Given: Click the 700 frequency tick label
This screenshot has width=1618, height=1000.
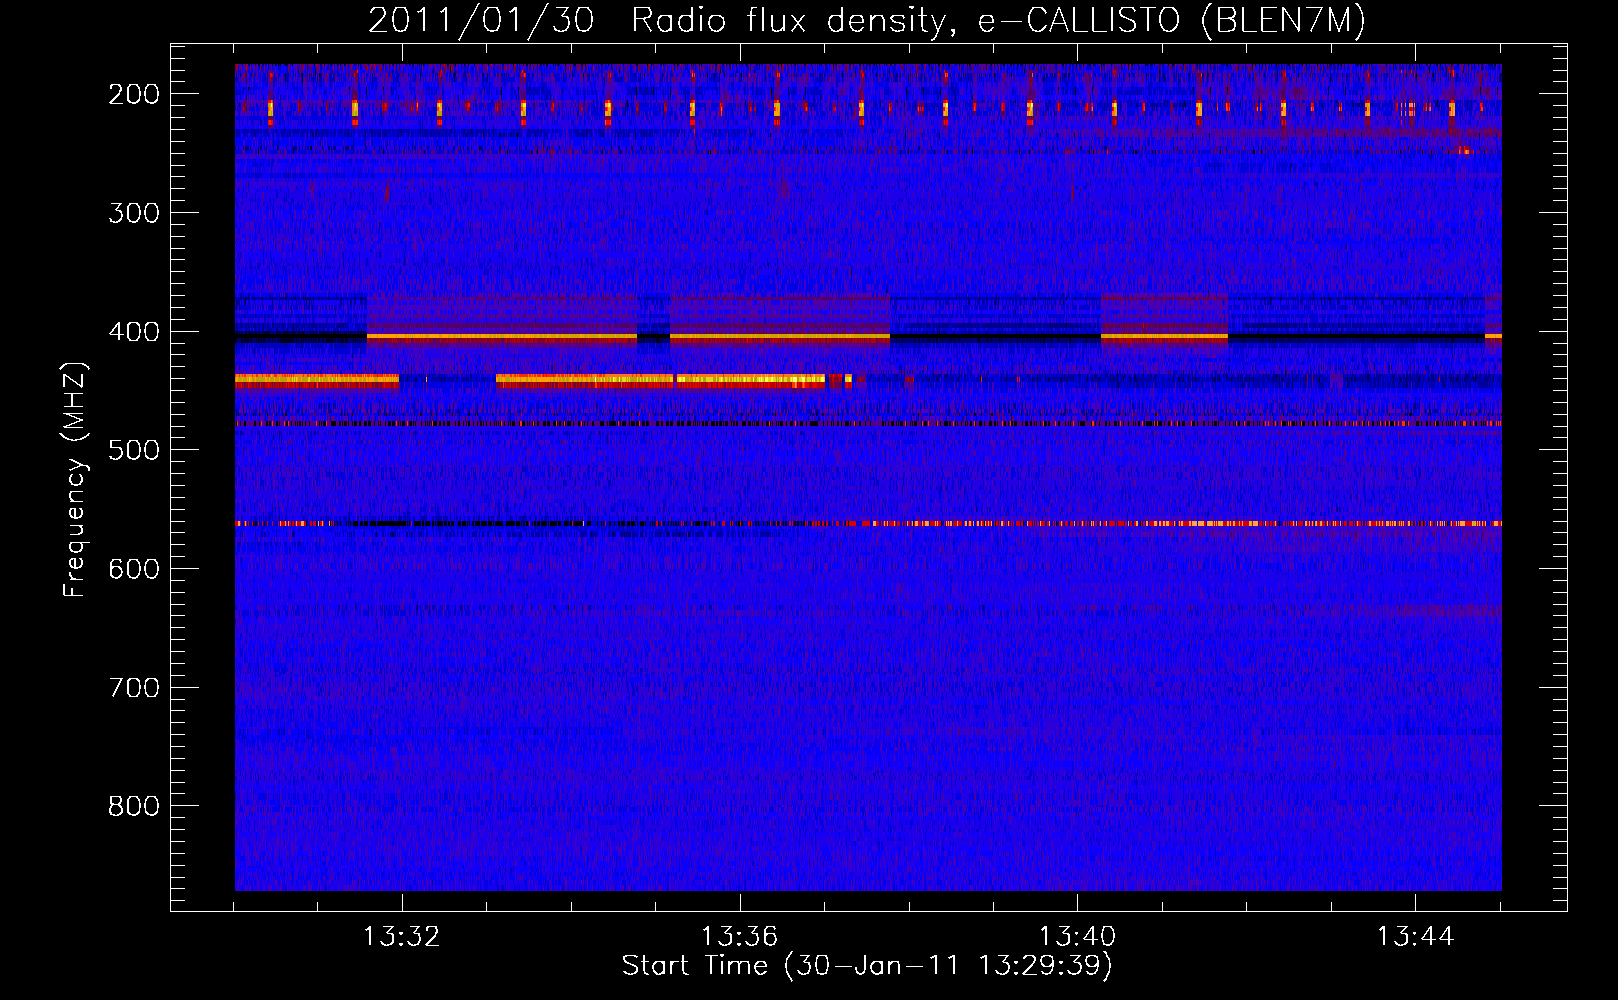Looking at the screenshot, I should [134, 688].
